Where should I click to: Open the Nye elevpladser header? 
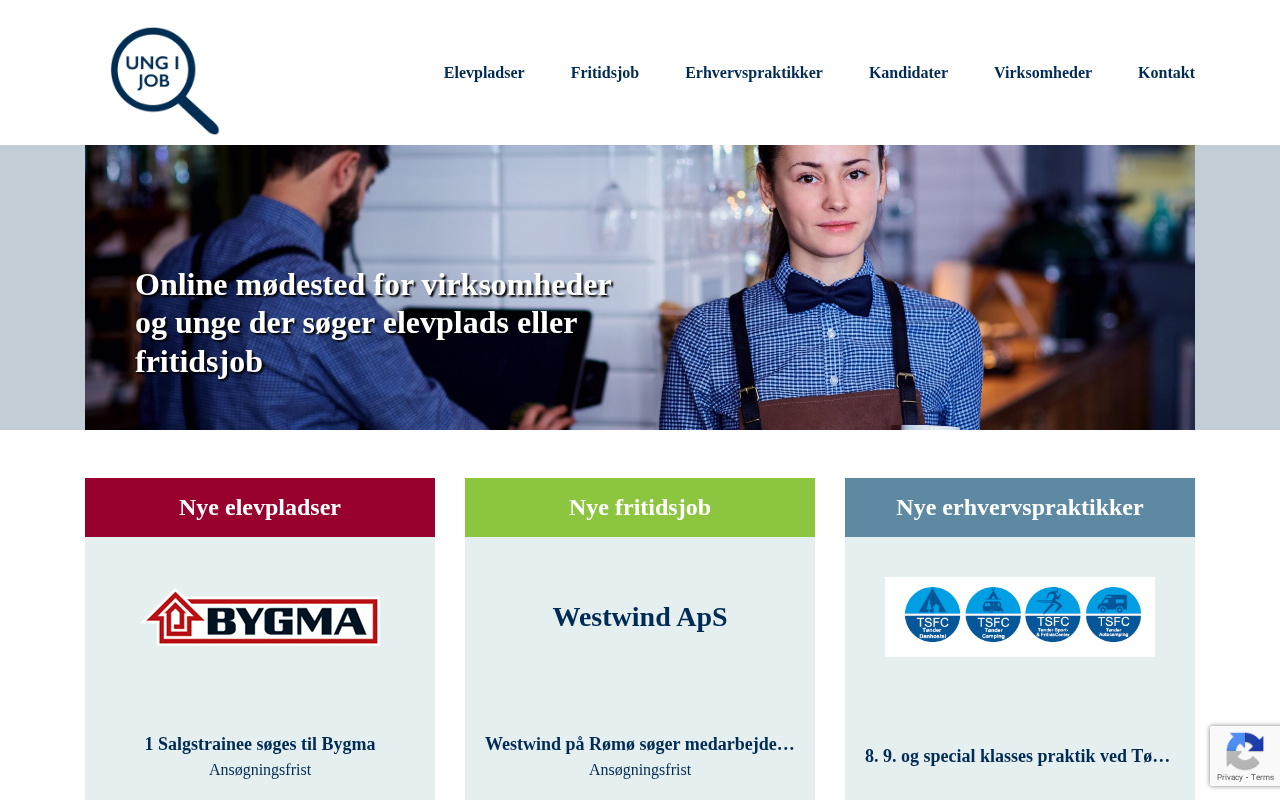tap(260, 507)
